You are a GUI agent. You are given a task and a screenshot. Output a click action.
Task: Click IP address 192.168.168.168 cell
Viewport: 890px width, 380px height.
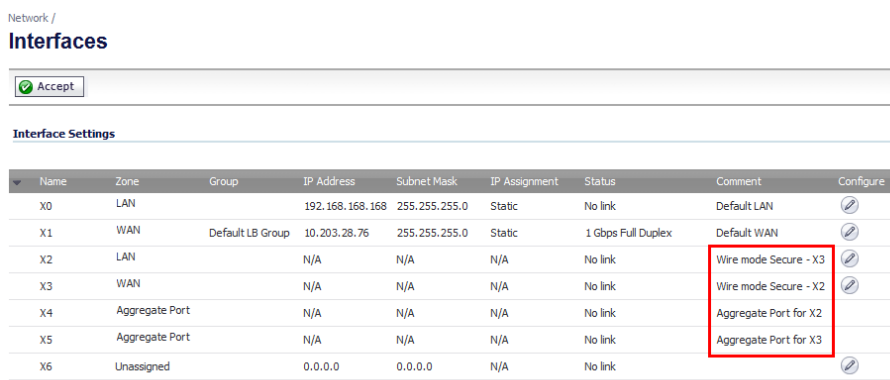346,206
